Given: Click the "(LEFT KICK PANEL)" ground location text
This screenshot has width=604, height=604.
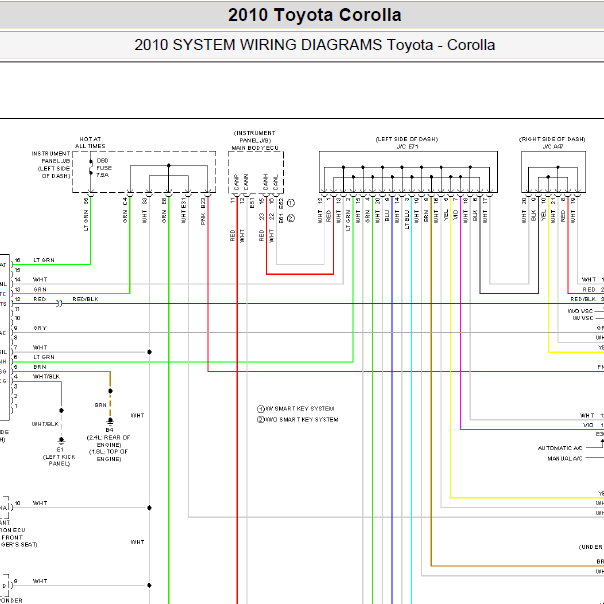Looking at the screenshot, I should coord(59,460).
